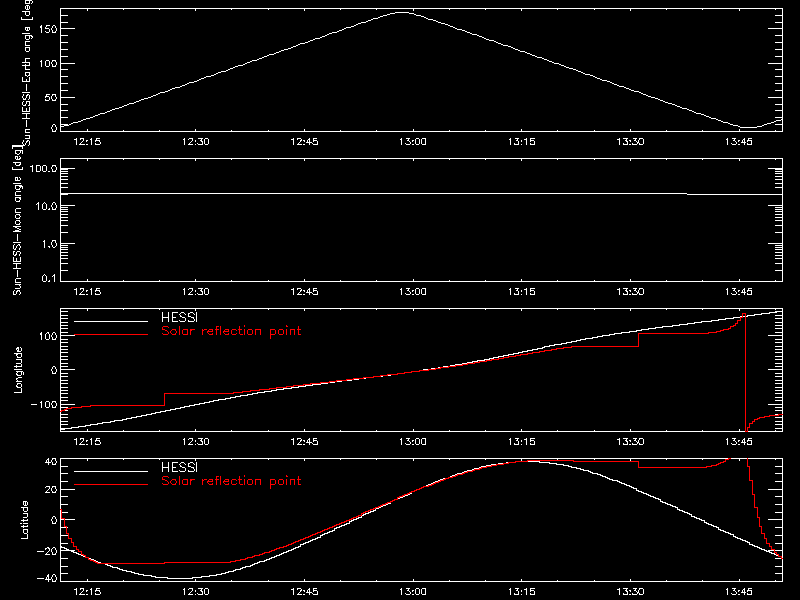Image resolution: width=800 pixels, height=600 pixels.
Task: Click 13:00 time label below Longitude plot
Action: tap(413, 442)
